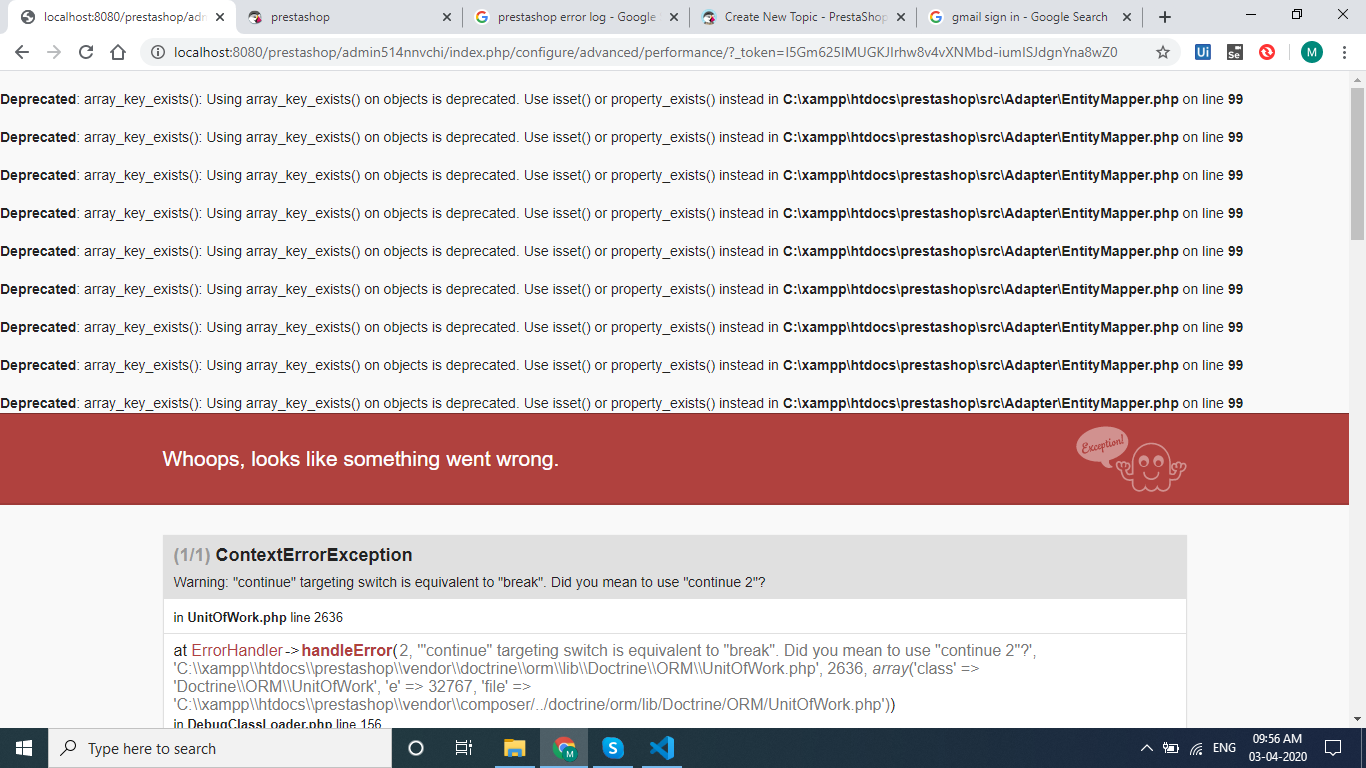Open Skype from the taskbar
The height and width of the screenshot is (768, 1366).
coord(613,748)
